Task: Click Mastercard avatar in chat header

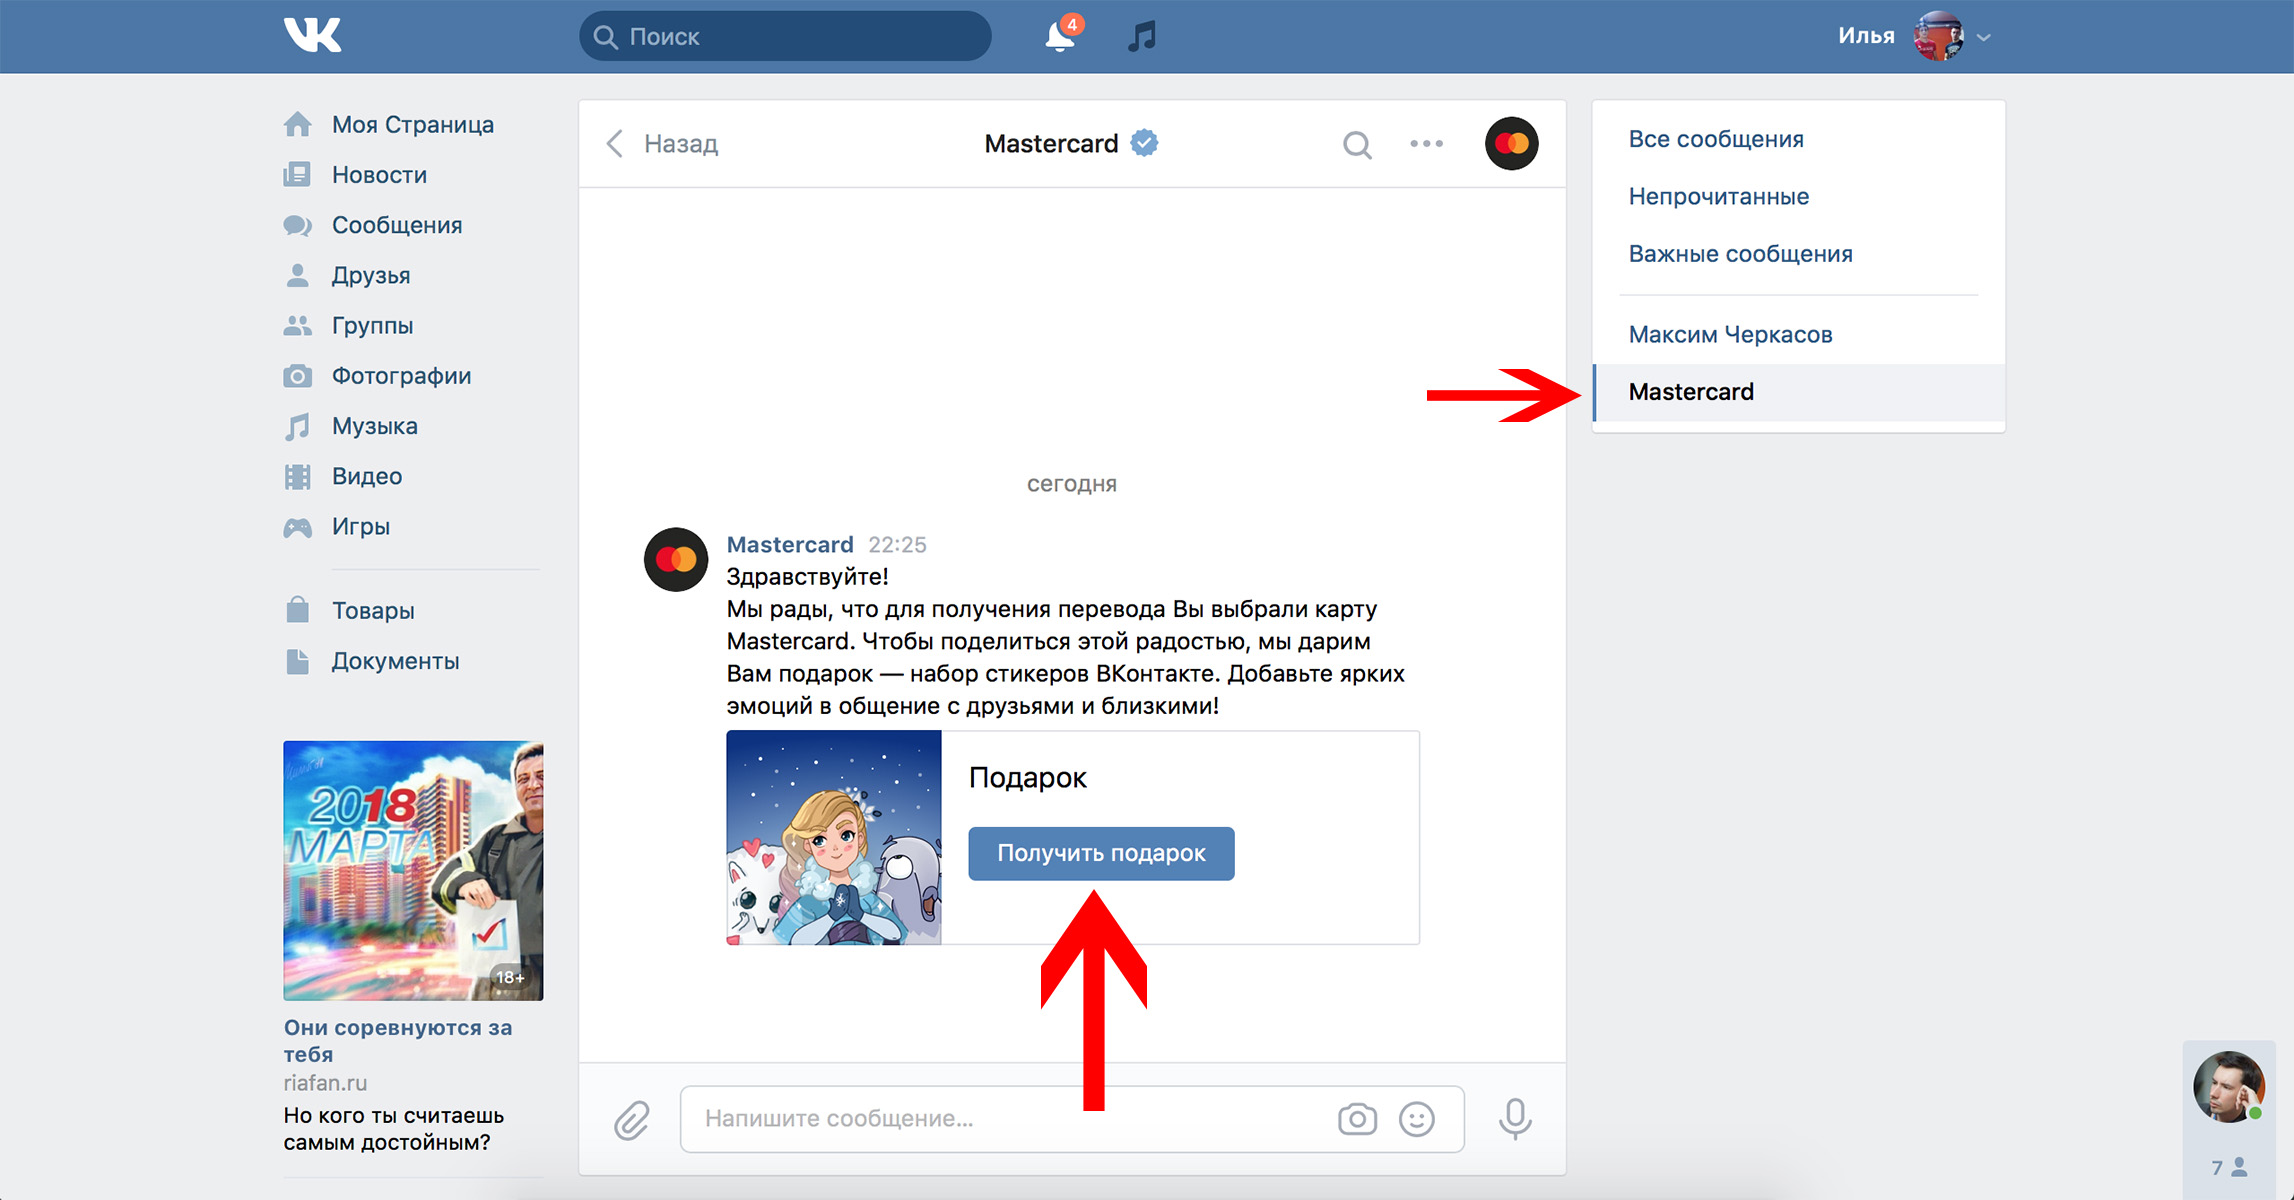Action: pos(1511,143)
